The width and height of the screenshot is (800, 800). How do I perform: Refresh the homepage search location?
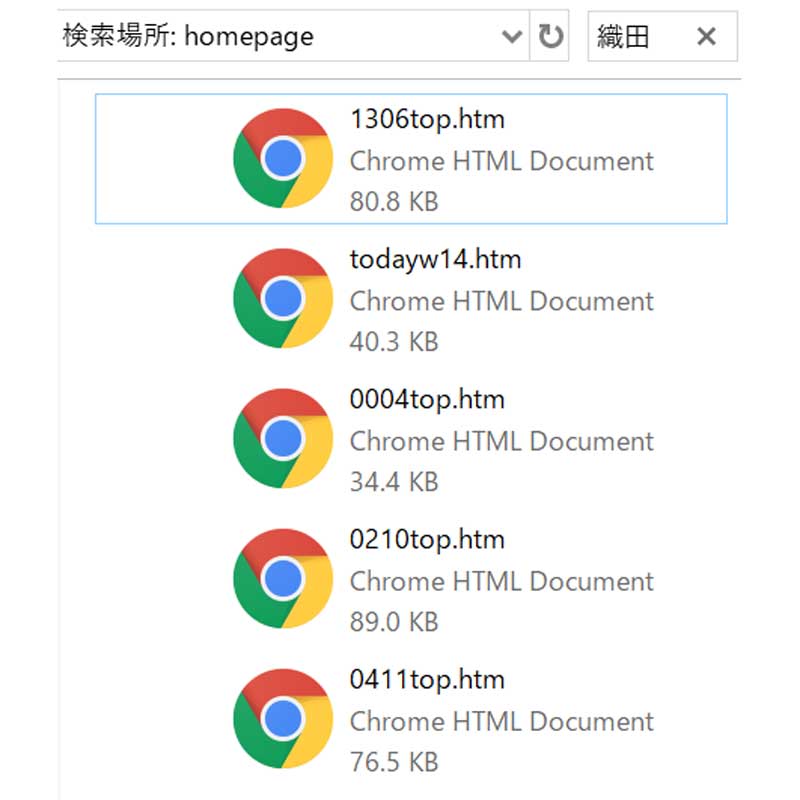[550, 36]
